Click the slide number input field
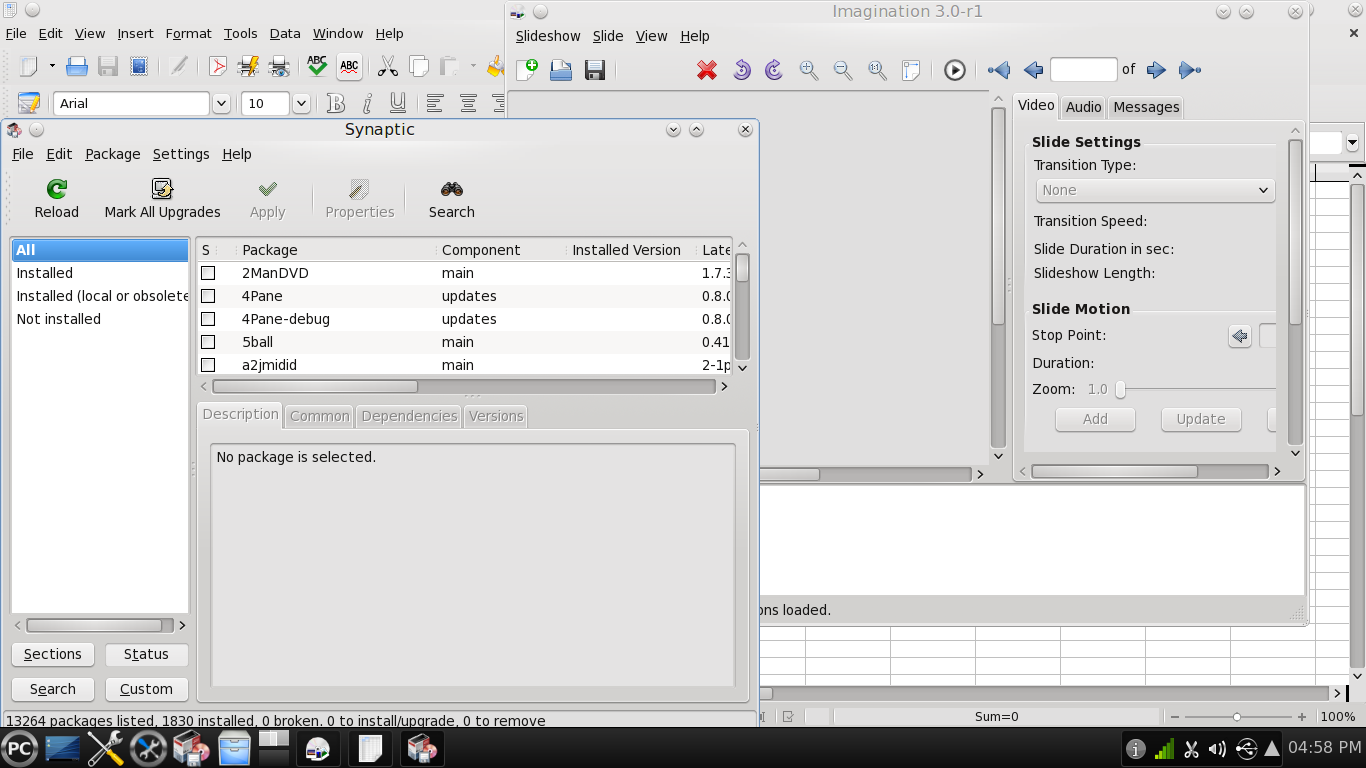Viewport: 1366px width, 768px height. (x=1084, y=70)
